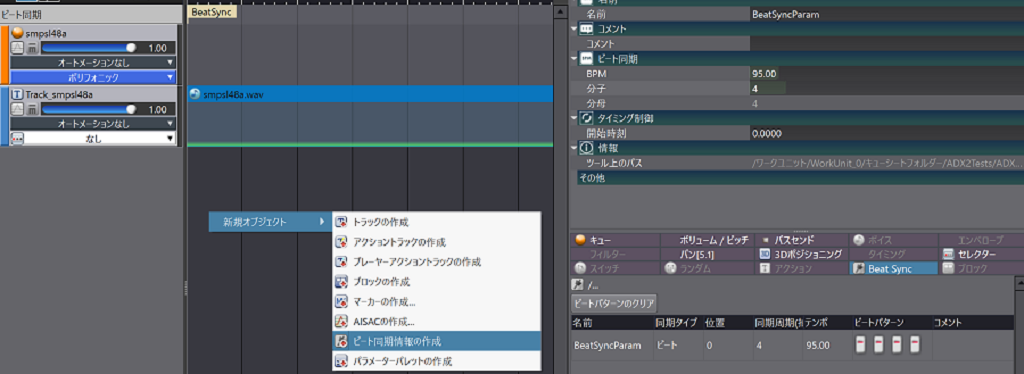Choose プレーヤーアクショントラックの作成 menu item
This screenshot has height=374, width=1024.
[x=436, y=262]
